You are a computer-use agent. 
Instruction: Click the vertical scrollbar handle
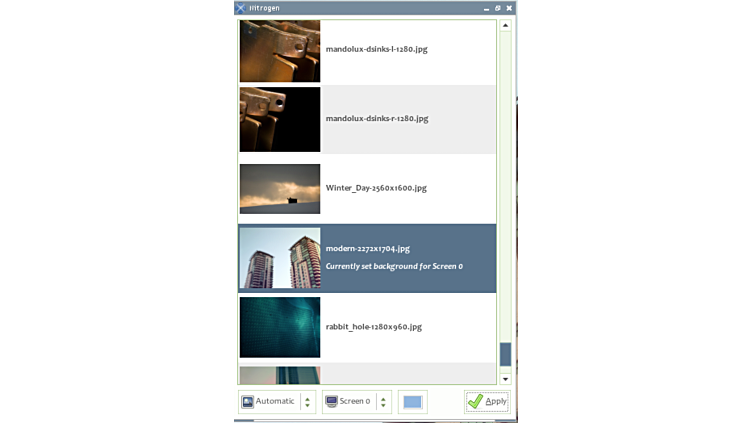pyautogui.click(x=505, y=354)
